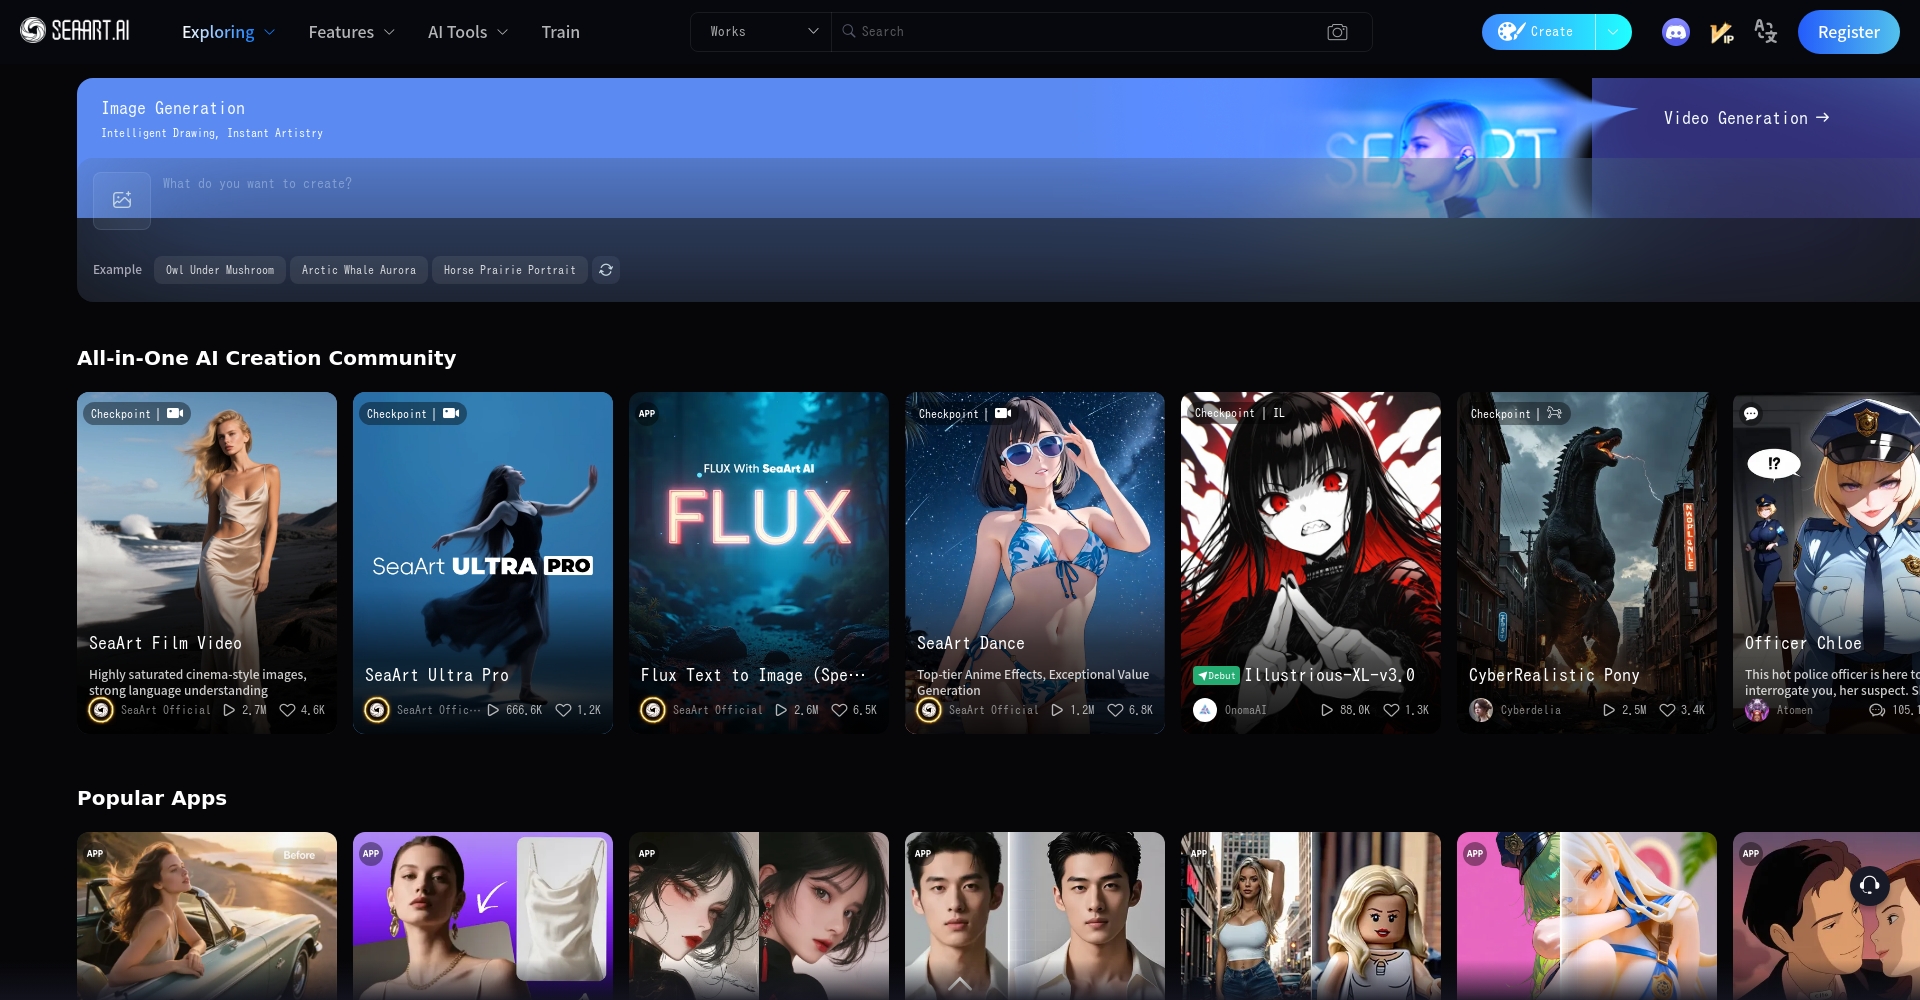The width and height of the screenshot is (1920, 1000).
Task: Open the Lego-style conversion app thumbnail
Action: (1311, 916)
